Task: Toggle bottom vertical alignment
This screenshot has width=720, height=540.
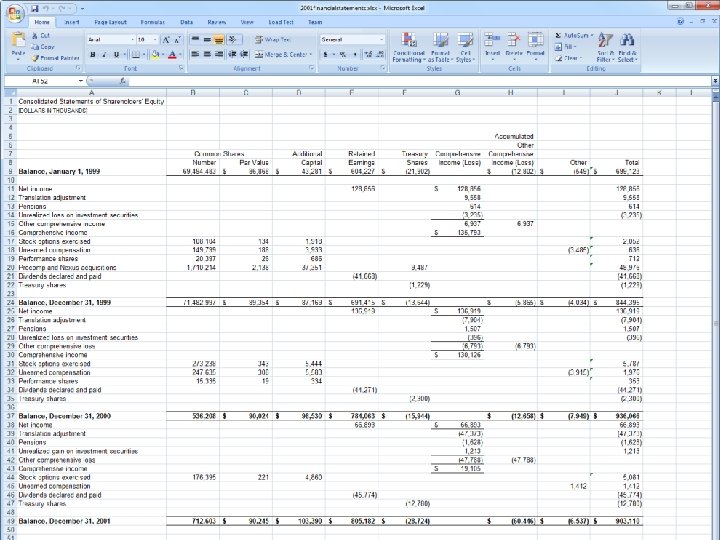Action: 219,40
